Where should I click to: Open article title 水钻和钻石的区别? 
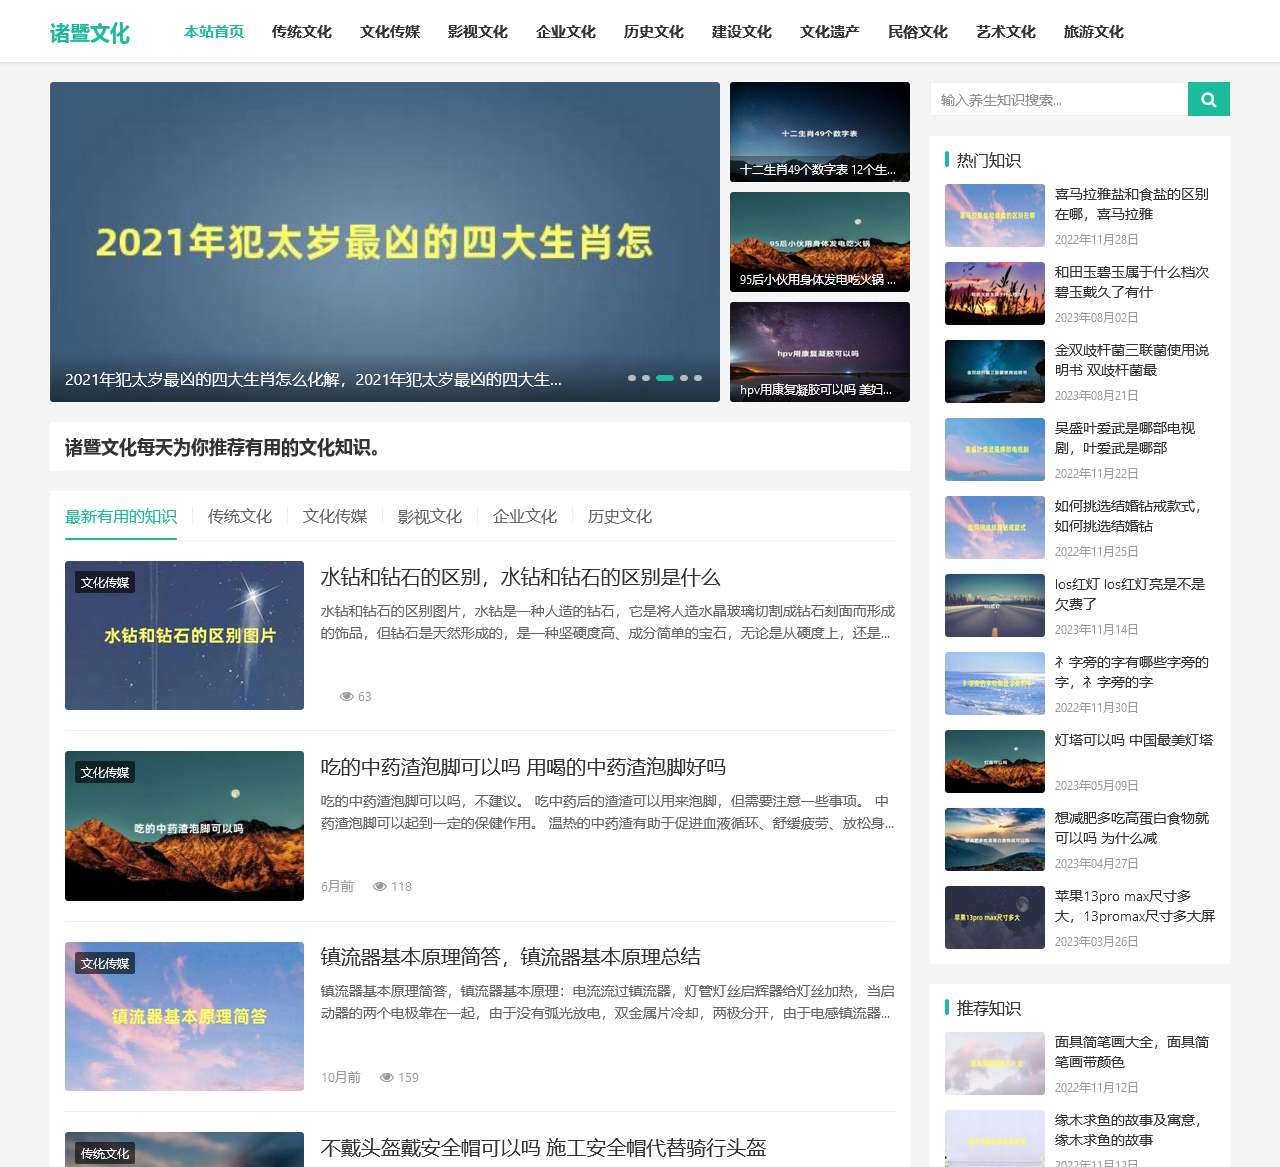point(520,577)
